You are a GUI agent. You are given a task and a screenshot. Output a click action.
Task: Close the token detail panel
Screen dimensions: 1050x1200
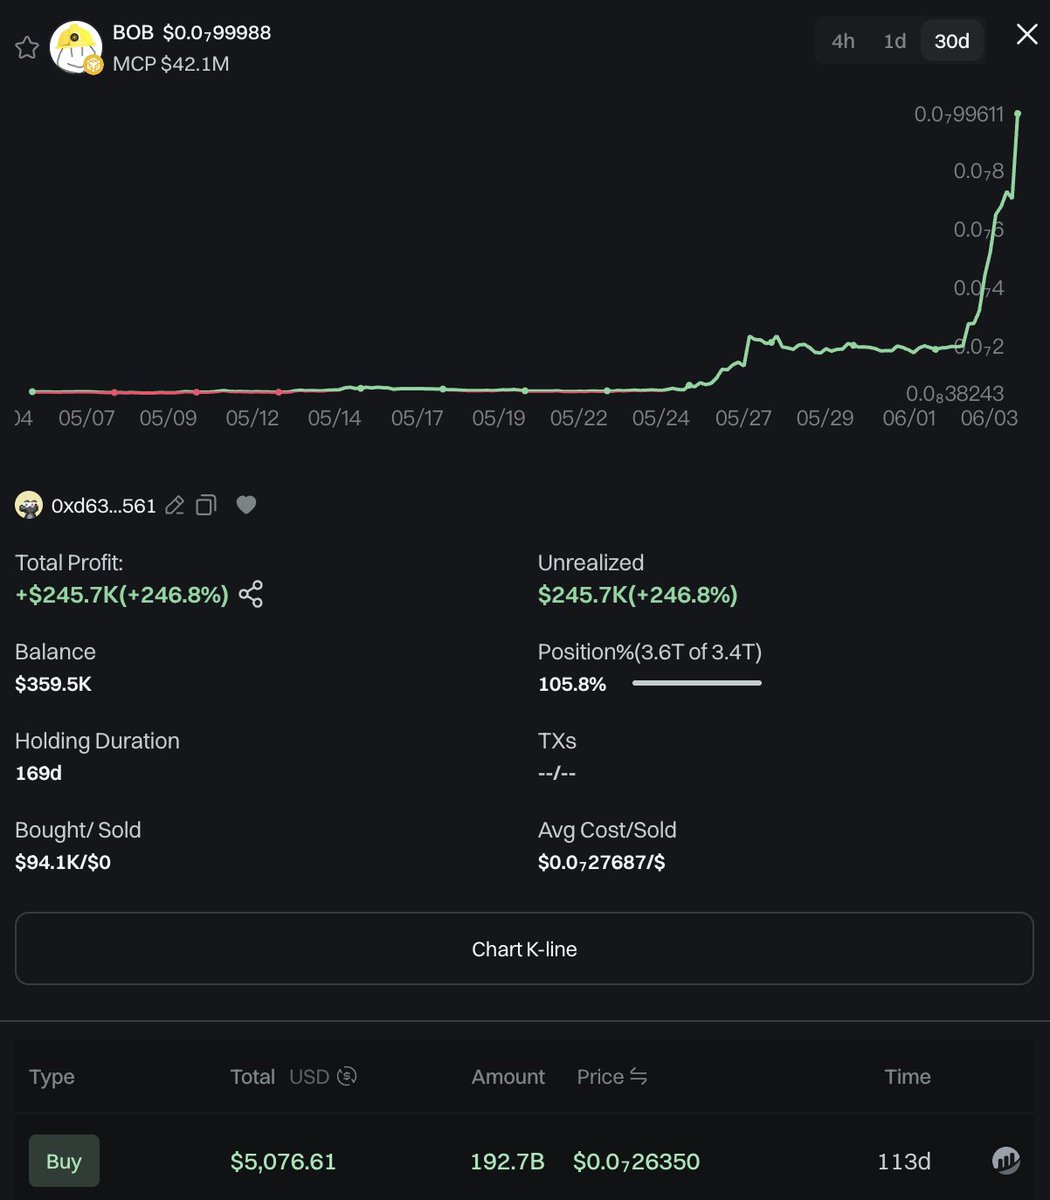click(x=1027, y=35)
